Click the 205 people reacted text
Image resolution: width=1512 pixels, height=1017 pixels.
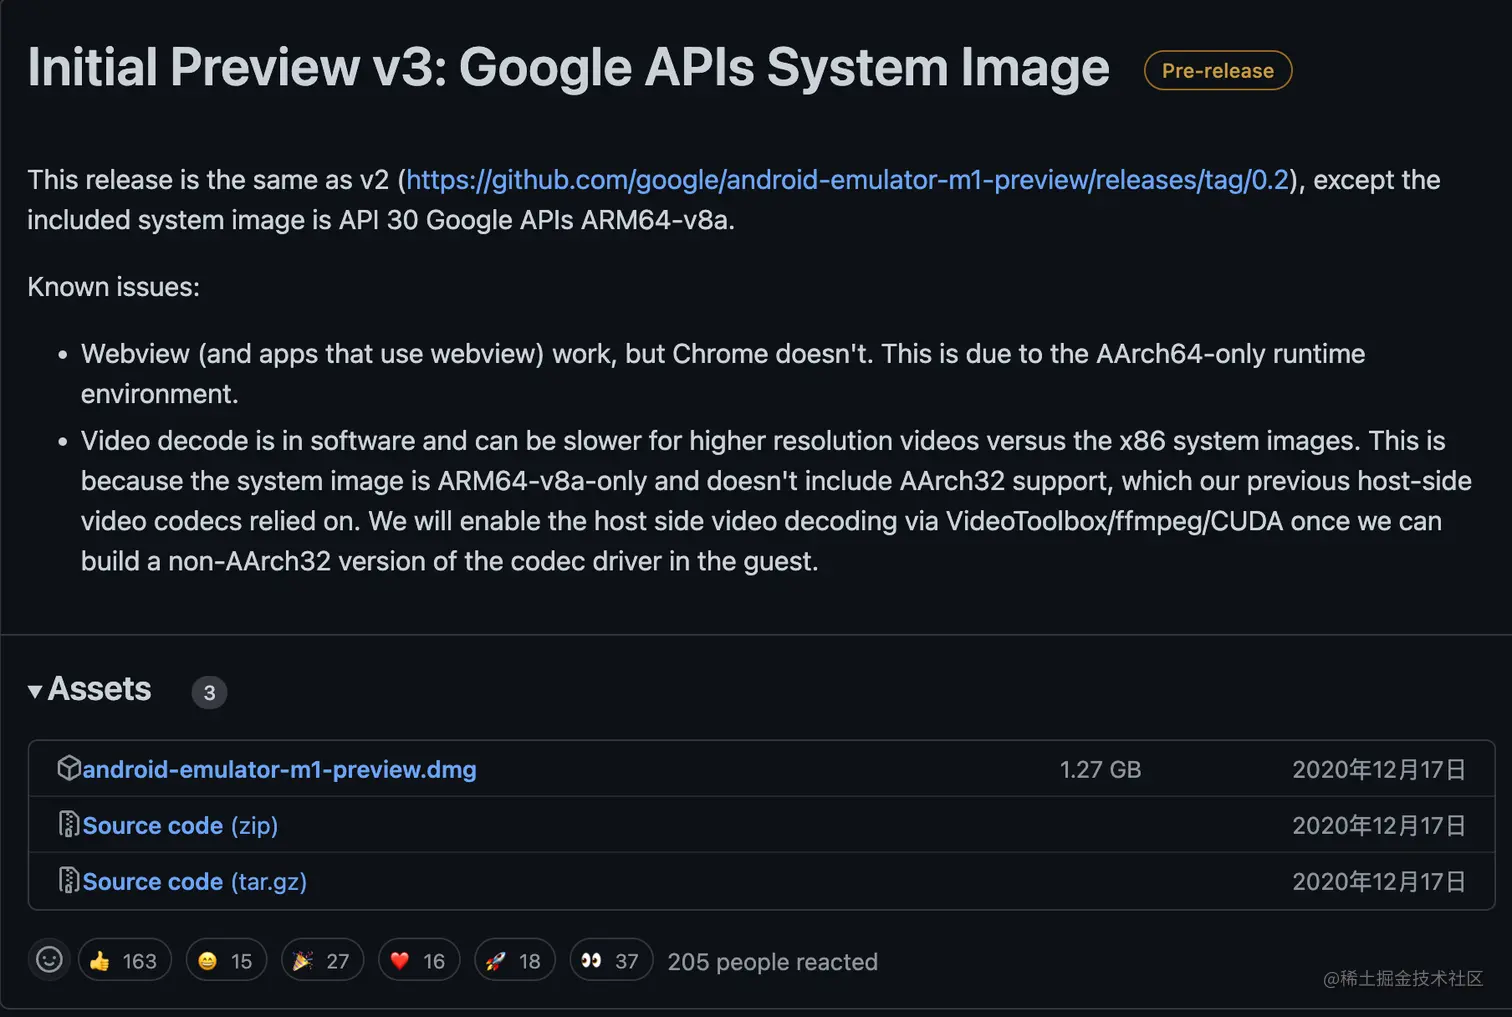(773, 961)
